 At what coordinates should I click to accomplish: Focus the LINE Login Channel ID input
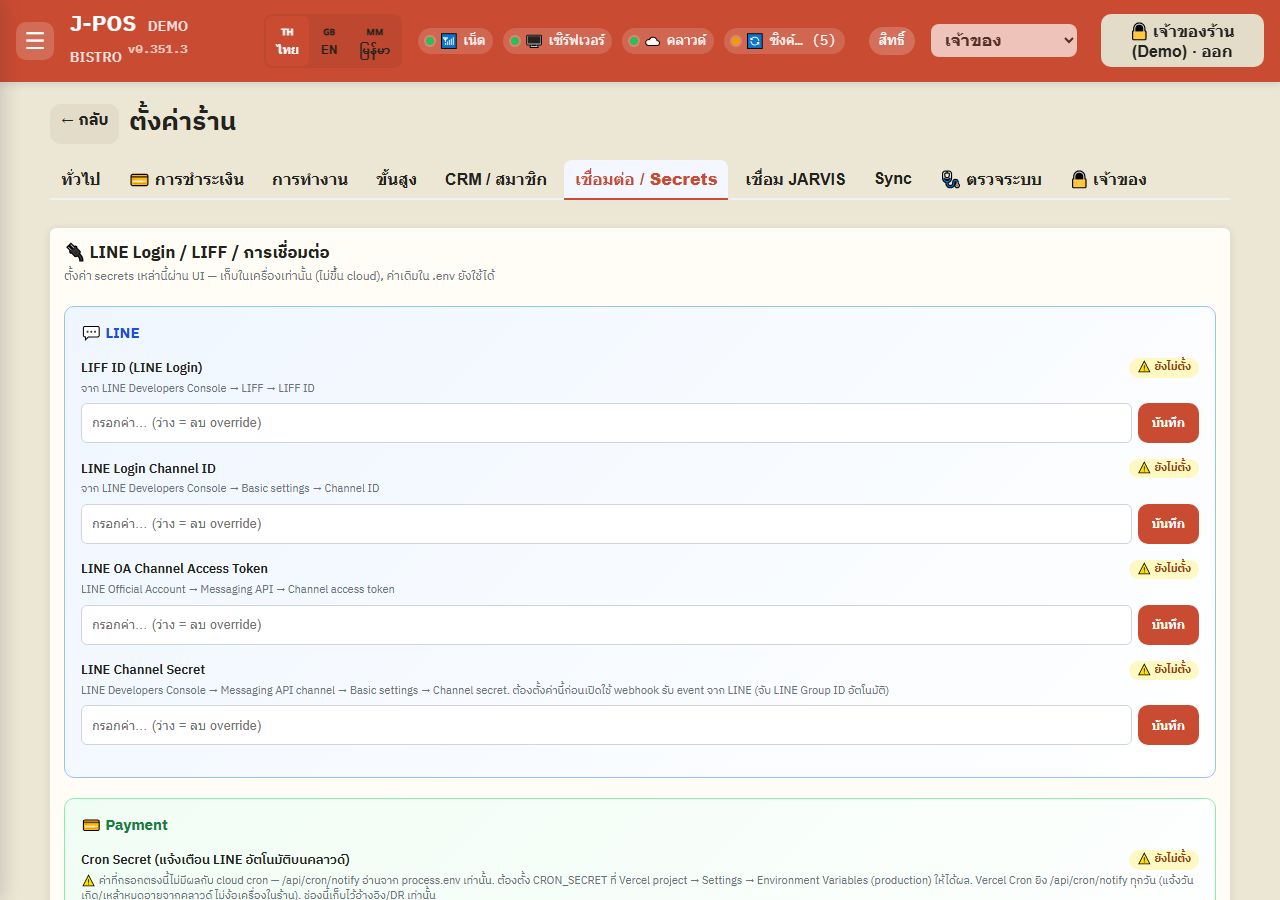[606, 524]
